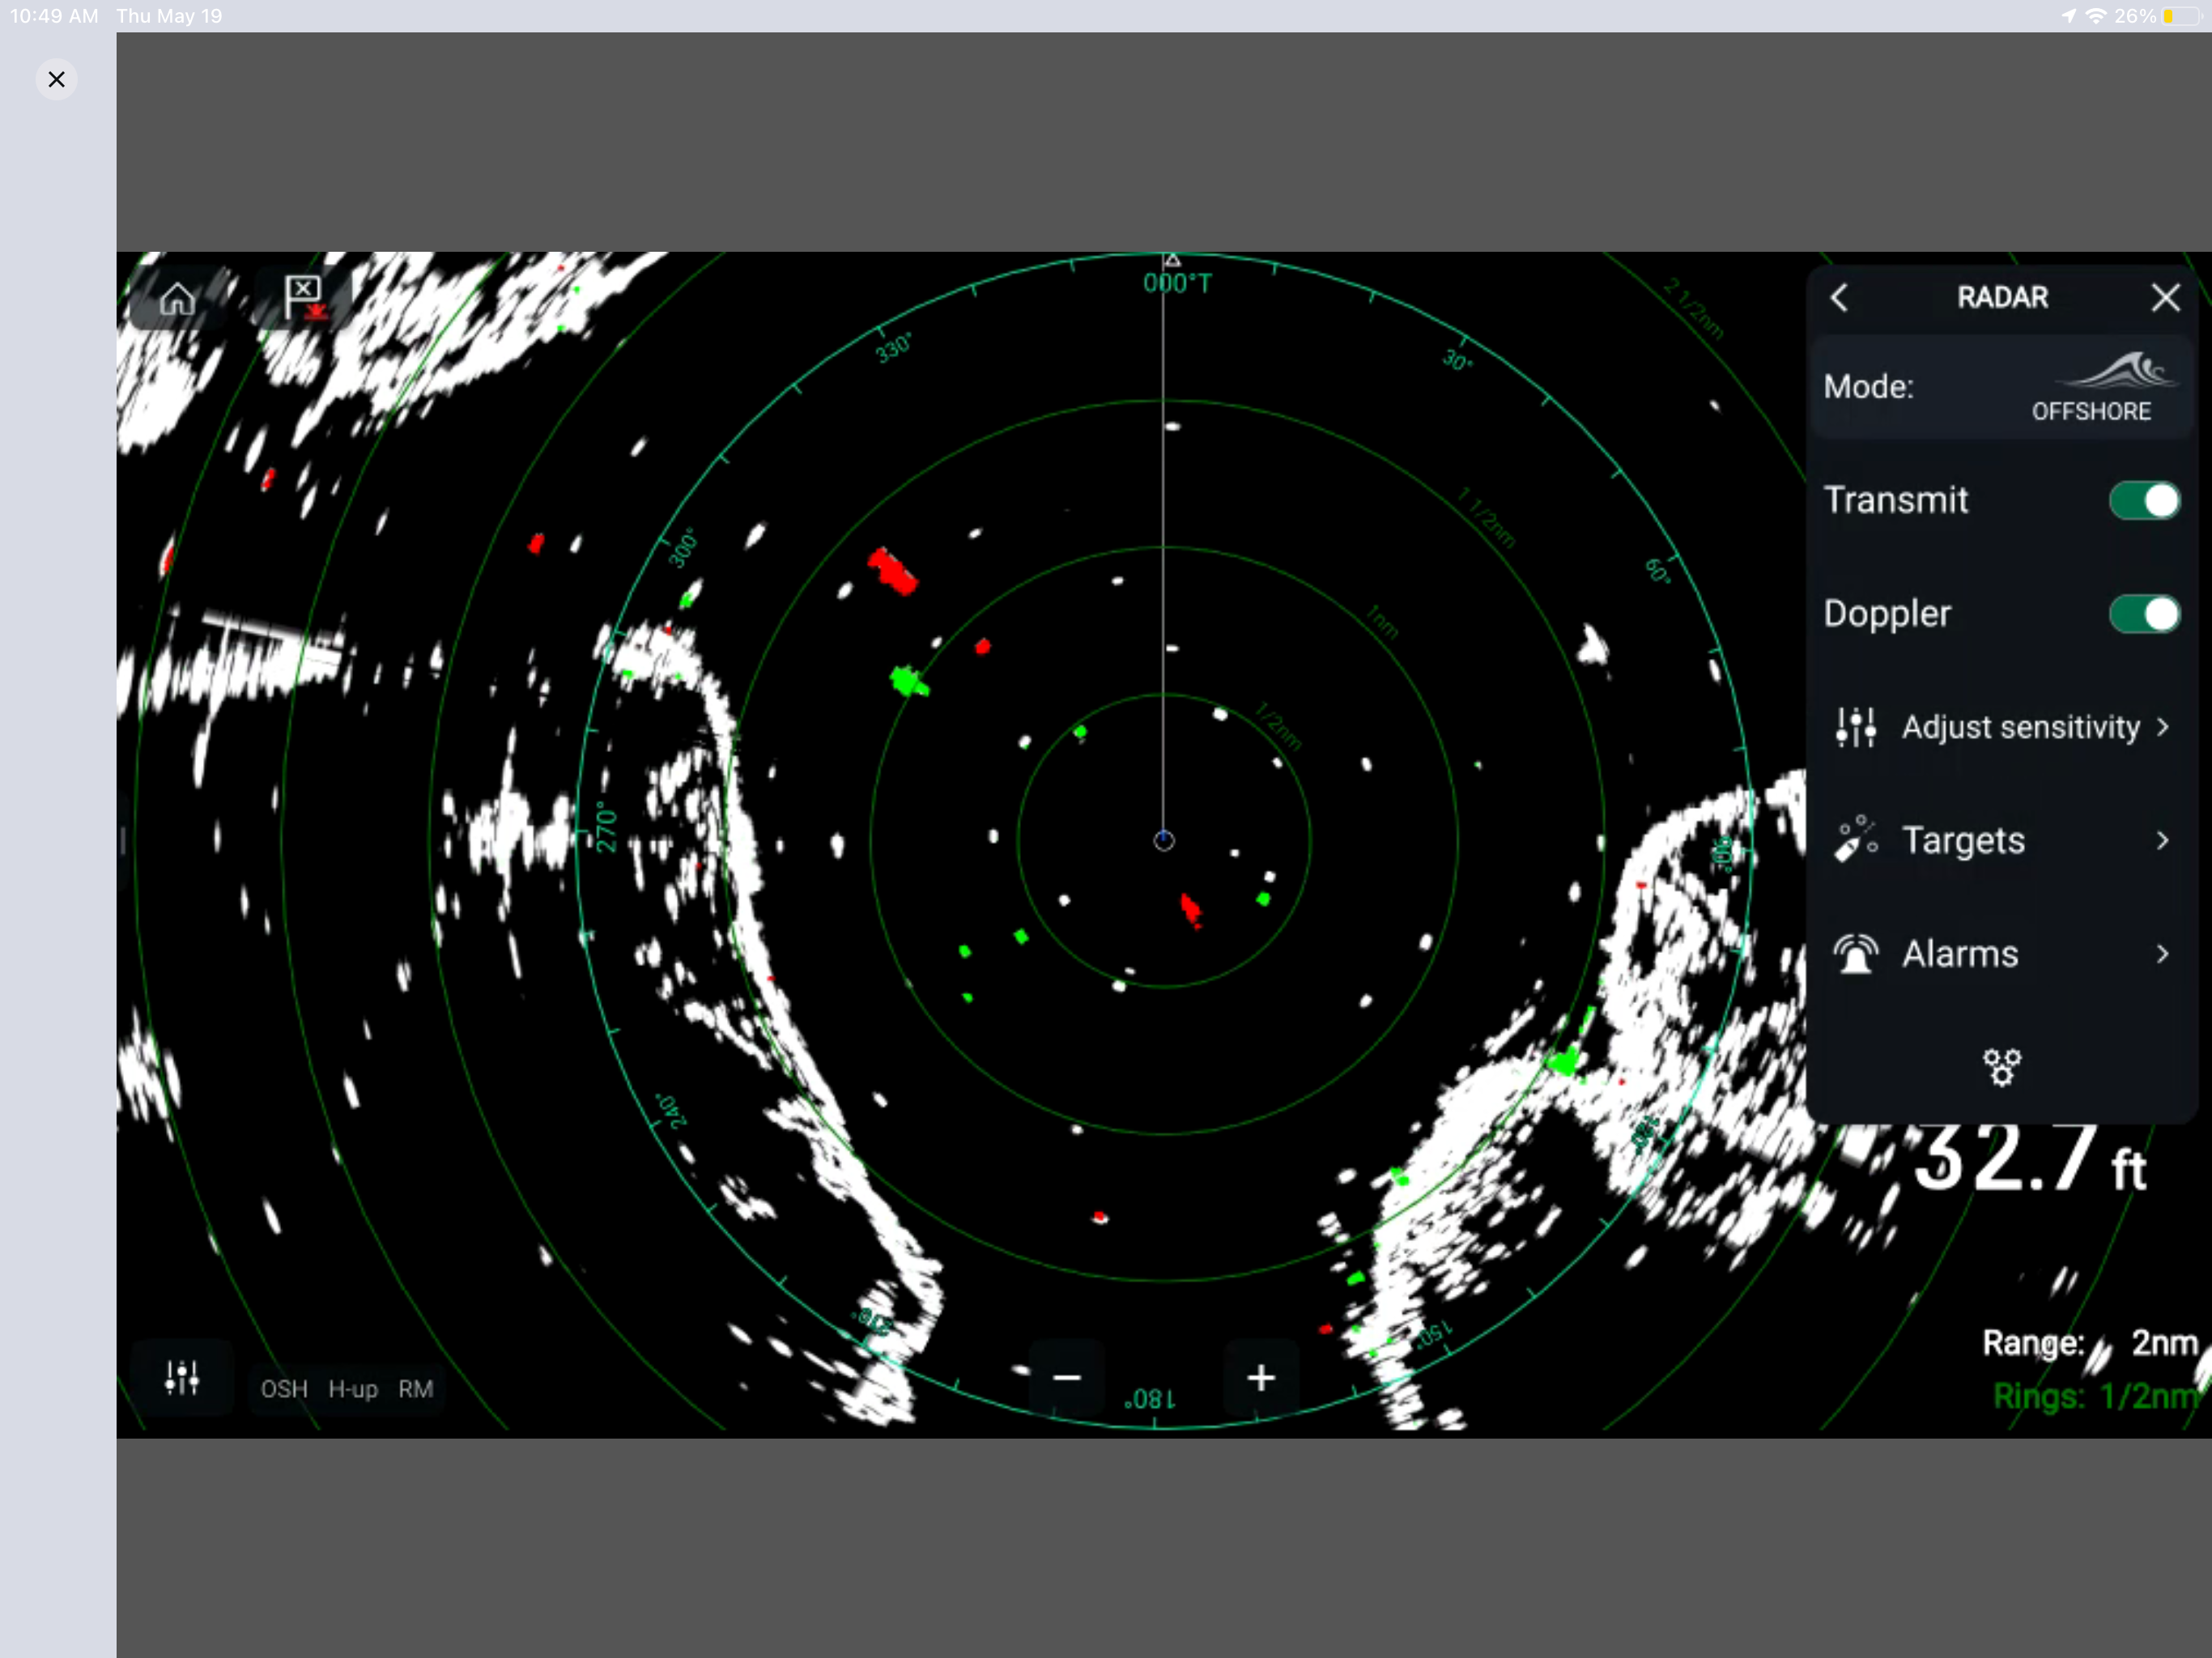
Task: Tap the Rings: 1/2nm readout
Action: tap(2097, 1396)
